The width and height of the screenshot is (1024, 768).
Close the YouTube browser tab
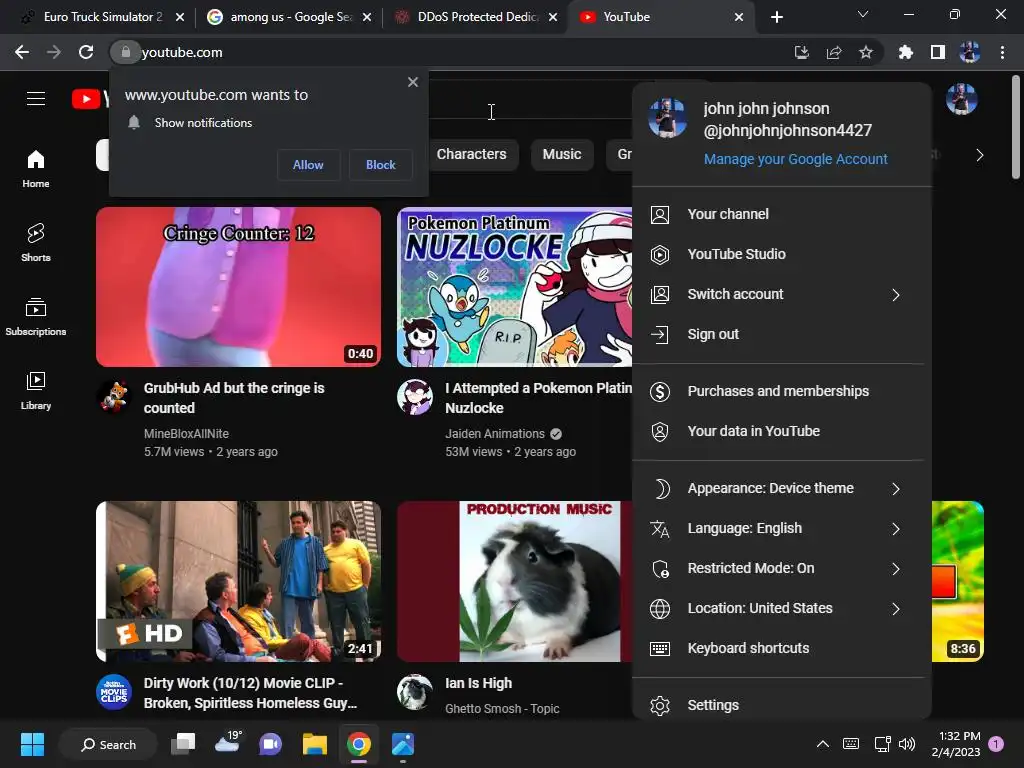tap(739, 17)
